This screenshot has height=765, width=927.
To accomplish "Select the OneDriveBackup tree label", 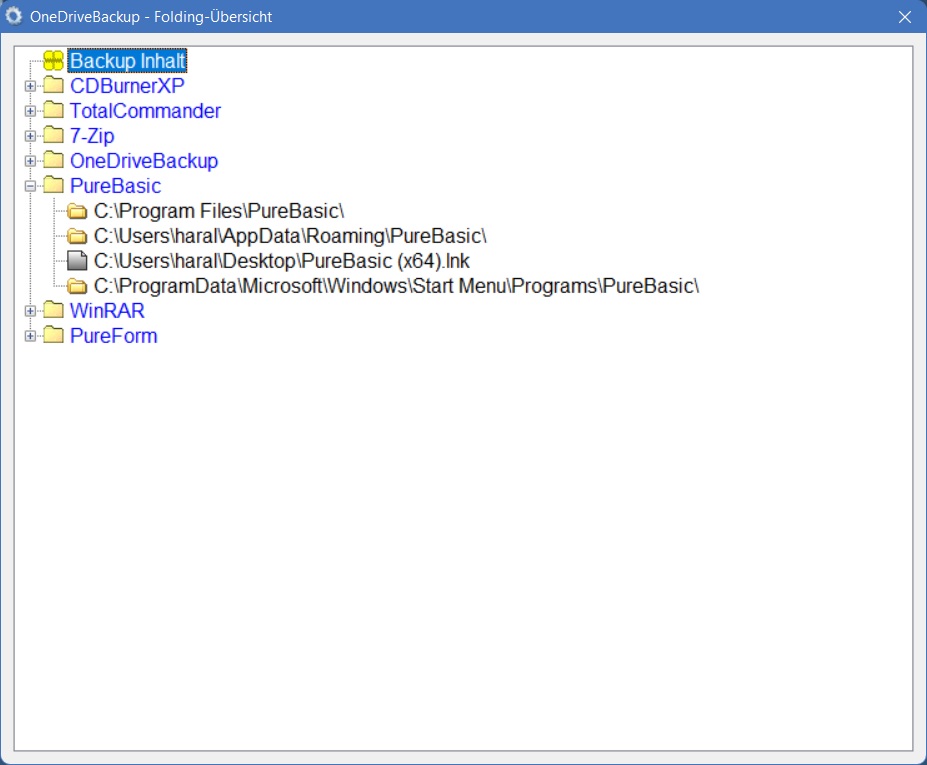I will pyautogui.click(x=144, y=161).
